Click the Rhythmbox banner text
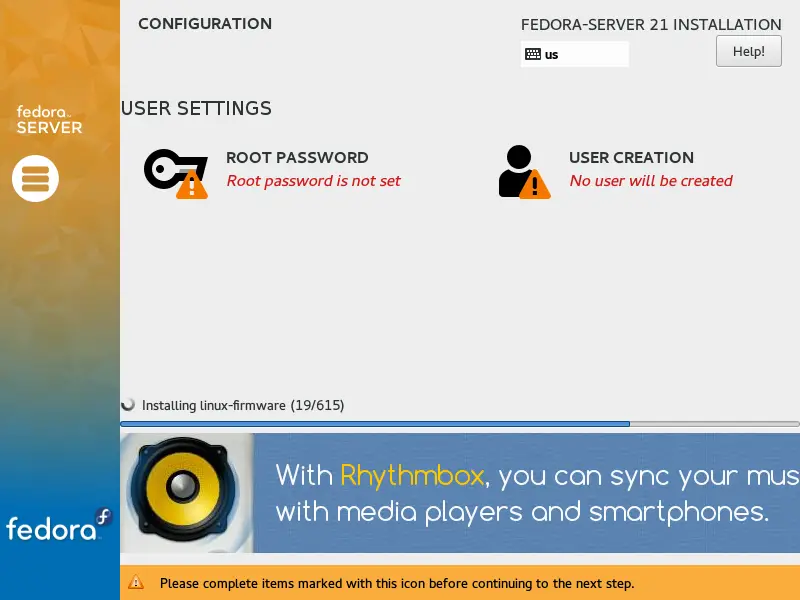 tap(537, 493)
